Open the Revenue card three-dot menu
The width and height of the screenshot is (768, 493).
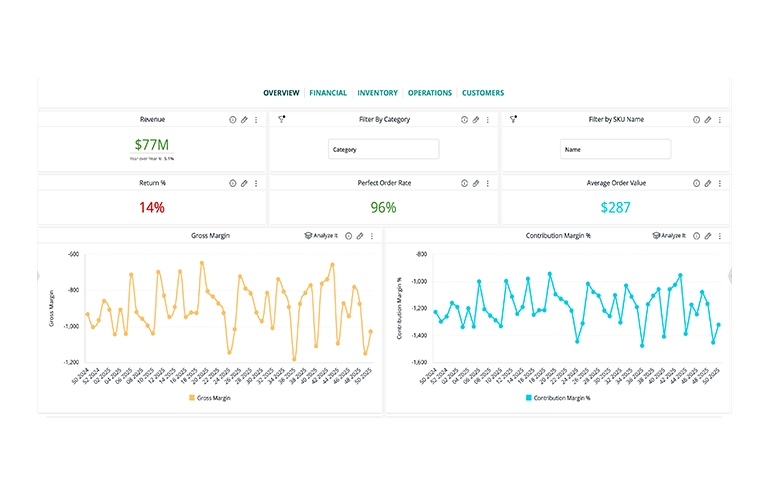click(256, 119)
